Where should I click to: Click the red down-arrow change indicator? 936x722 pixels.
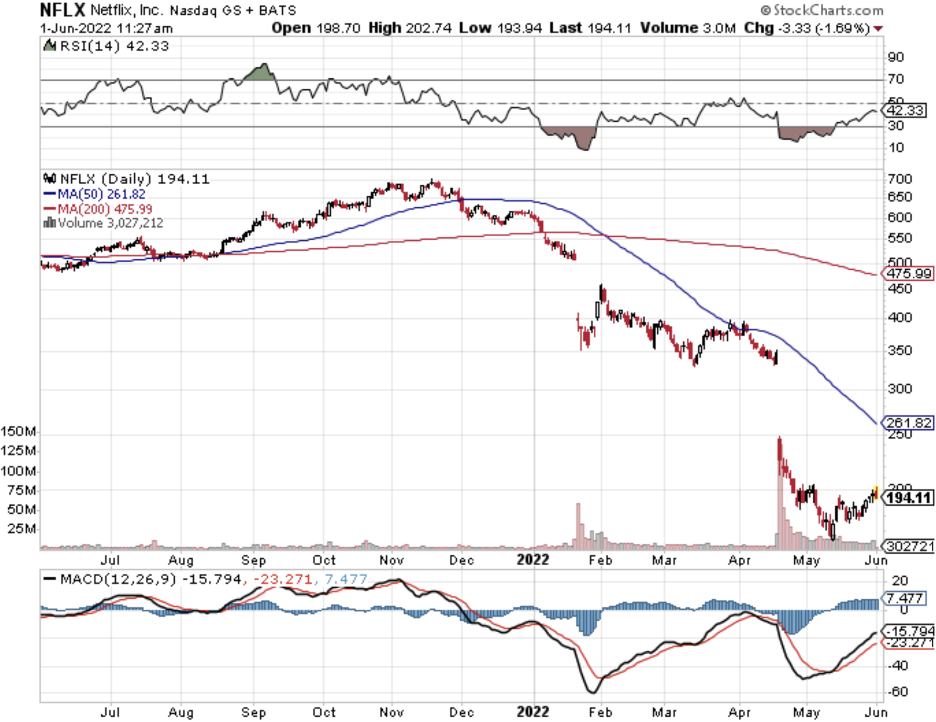878,29
